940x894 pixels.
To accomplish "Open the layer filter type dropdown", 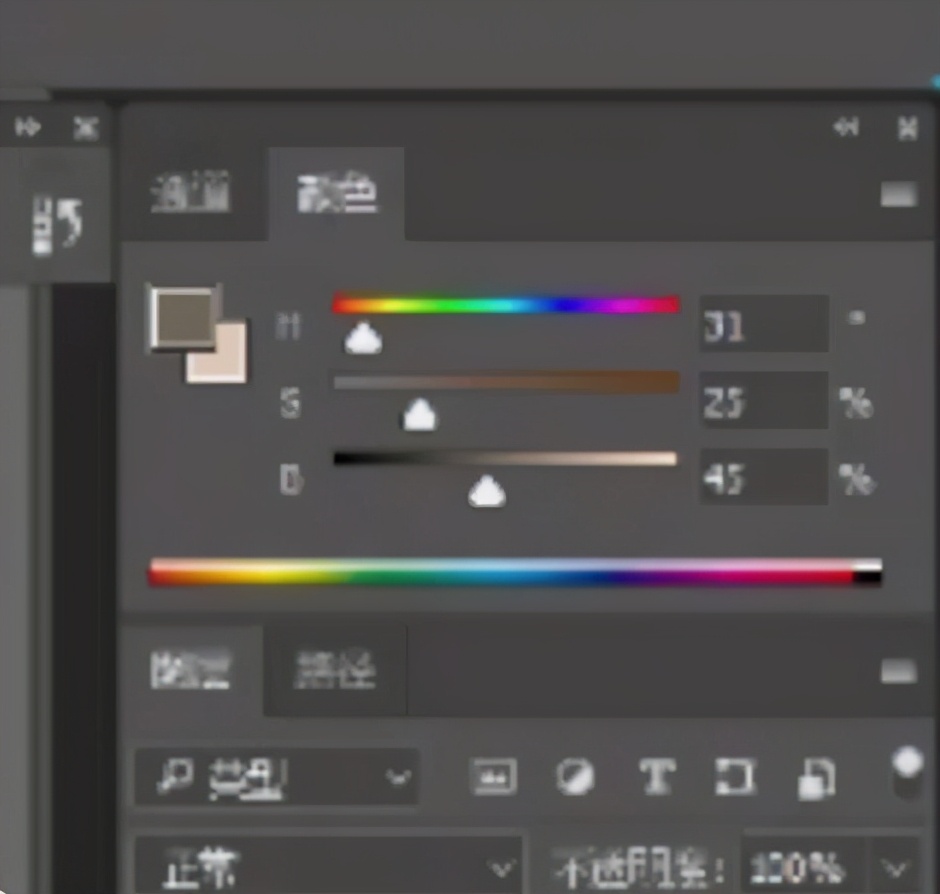I will 277,777.
